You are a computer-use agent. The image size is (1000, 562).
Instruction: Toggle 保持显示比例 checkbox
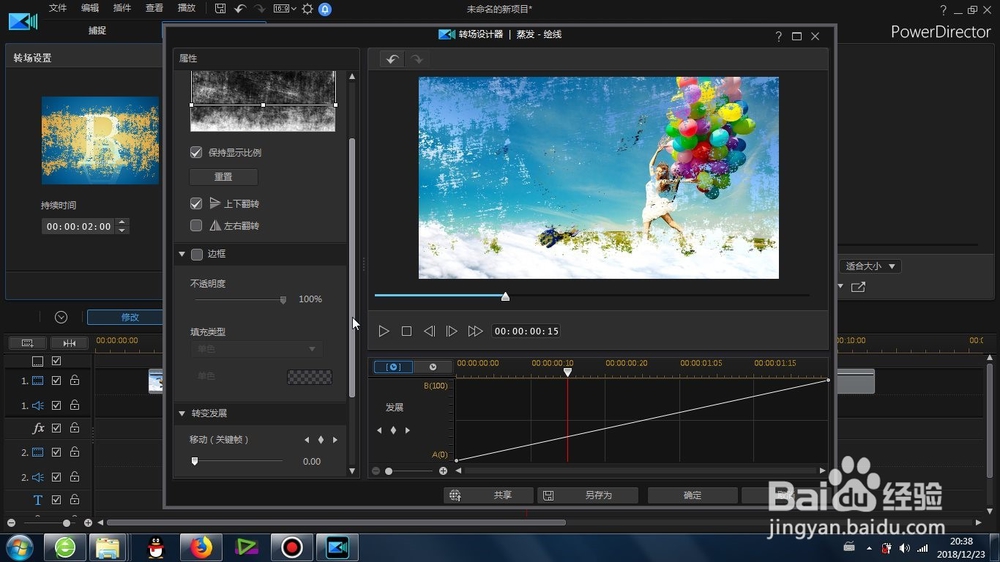click(x=196, y=152)
